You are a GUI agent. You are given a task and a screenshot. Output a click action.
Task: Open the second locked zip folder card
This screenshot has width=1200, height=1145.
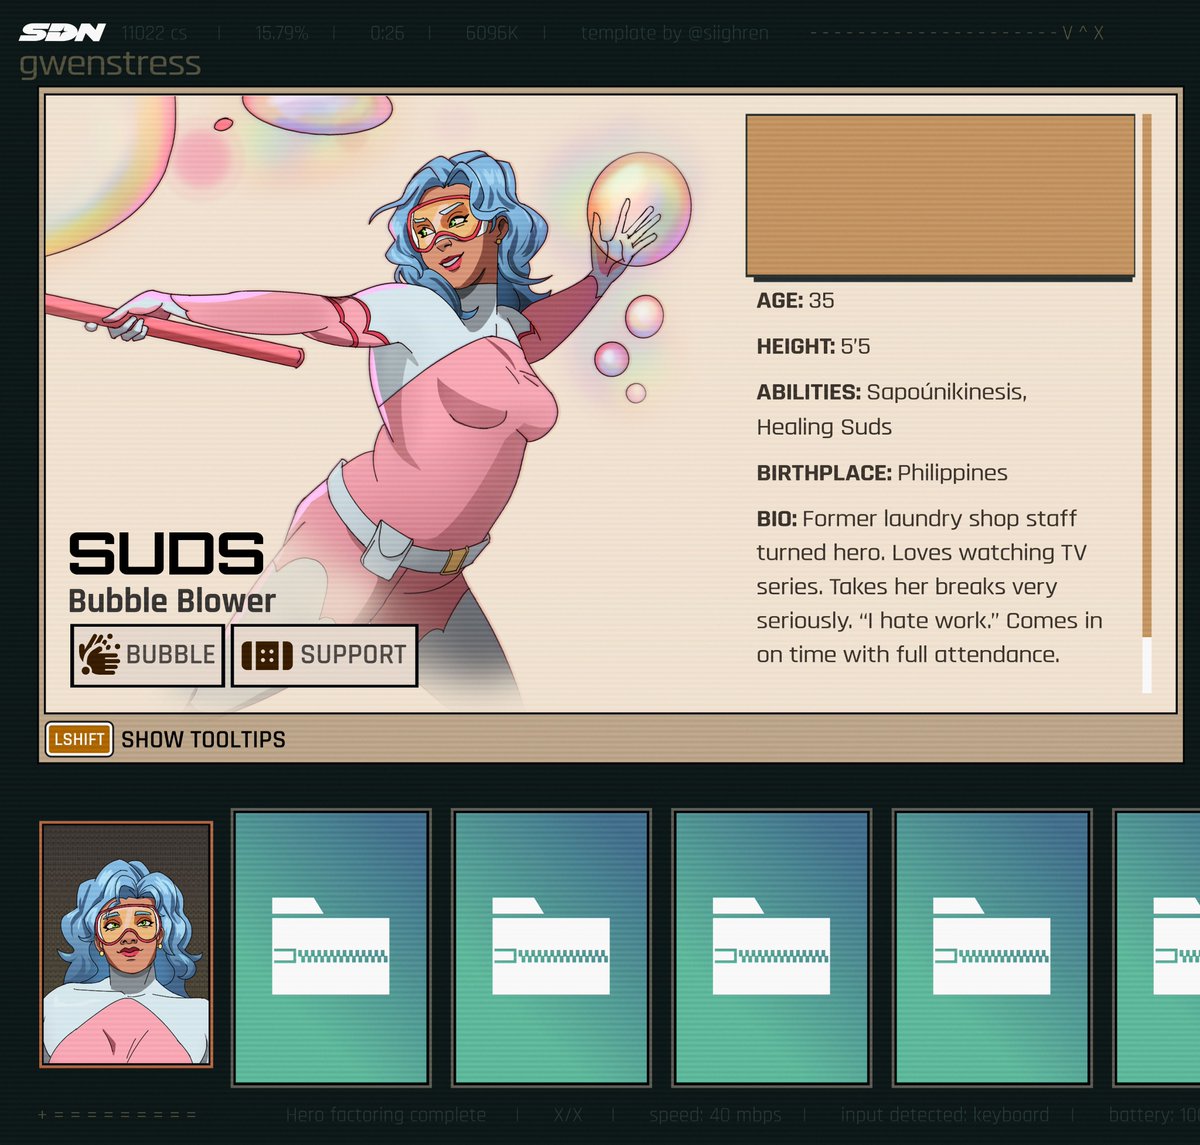click(x=551, y=947)
